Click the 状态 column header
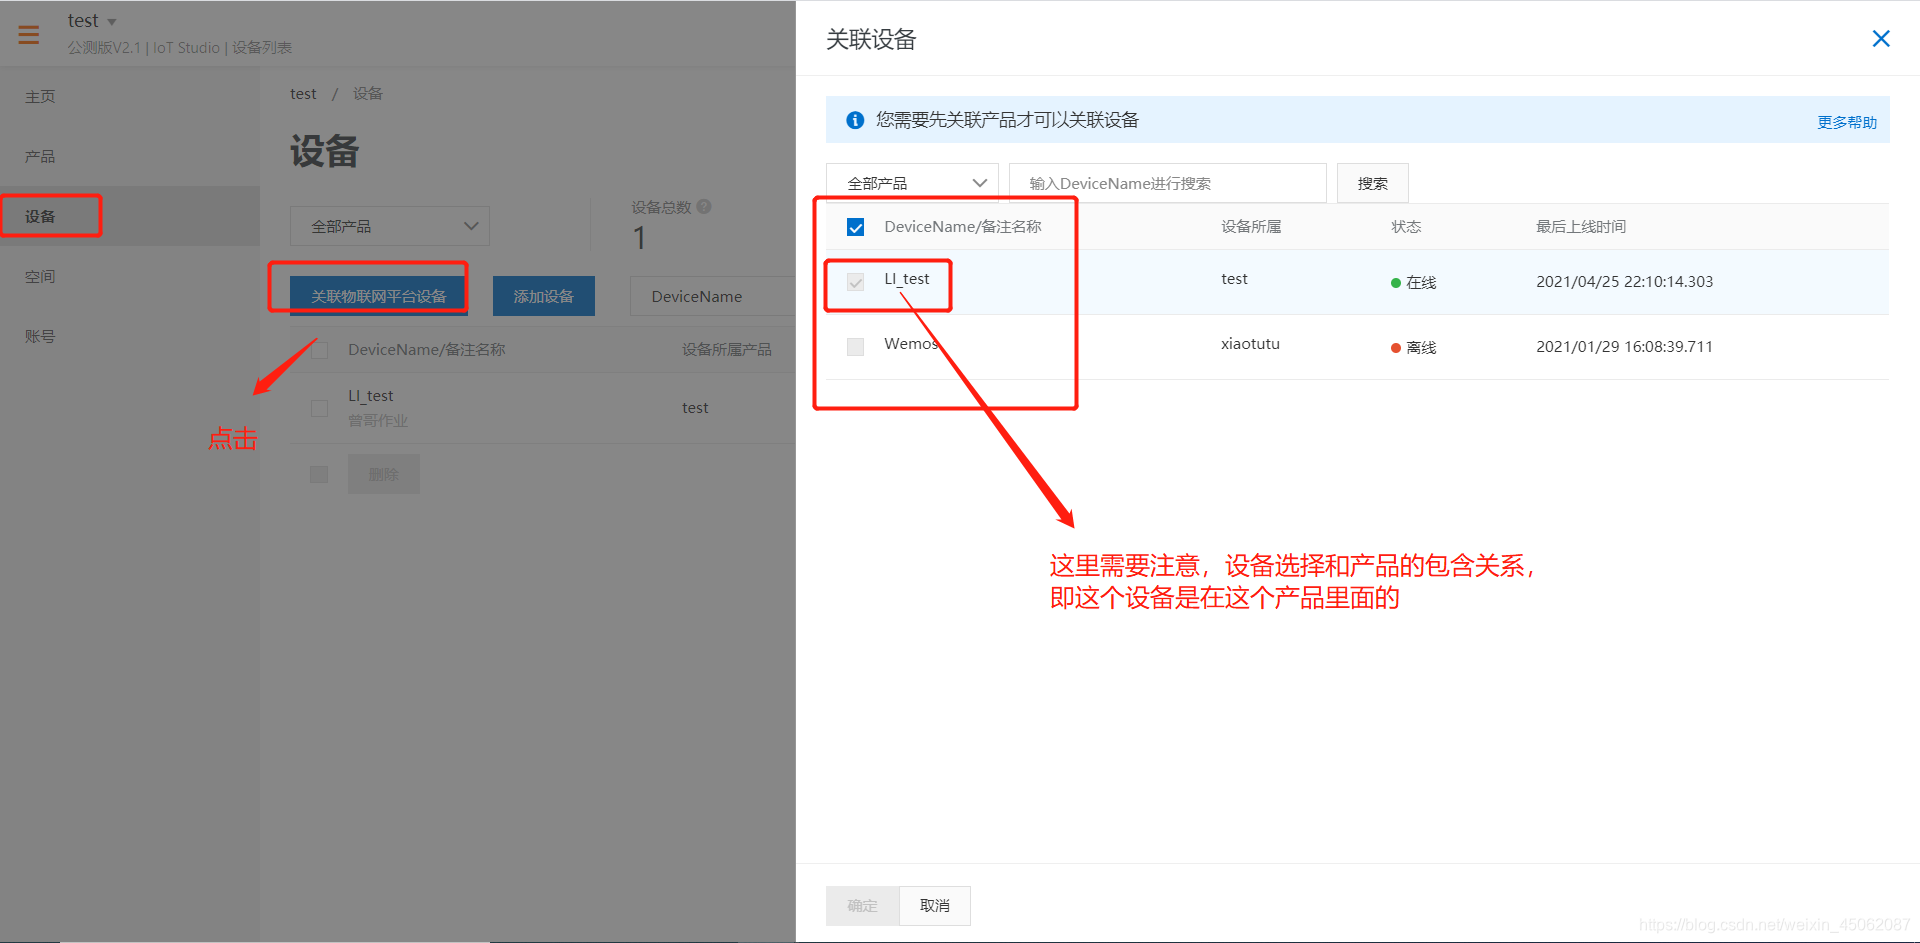The image size is (1920, 943). pyautogui.click(x=1406, y=227)
